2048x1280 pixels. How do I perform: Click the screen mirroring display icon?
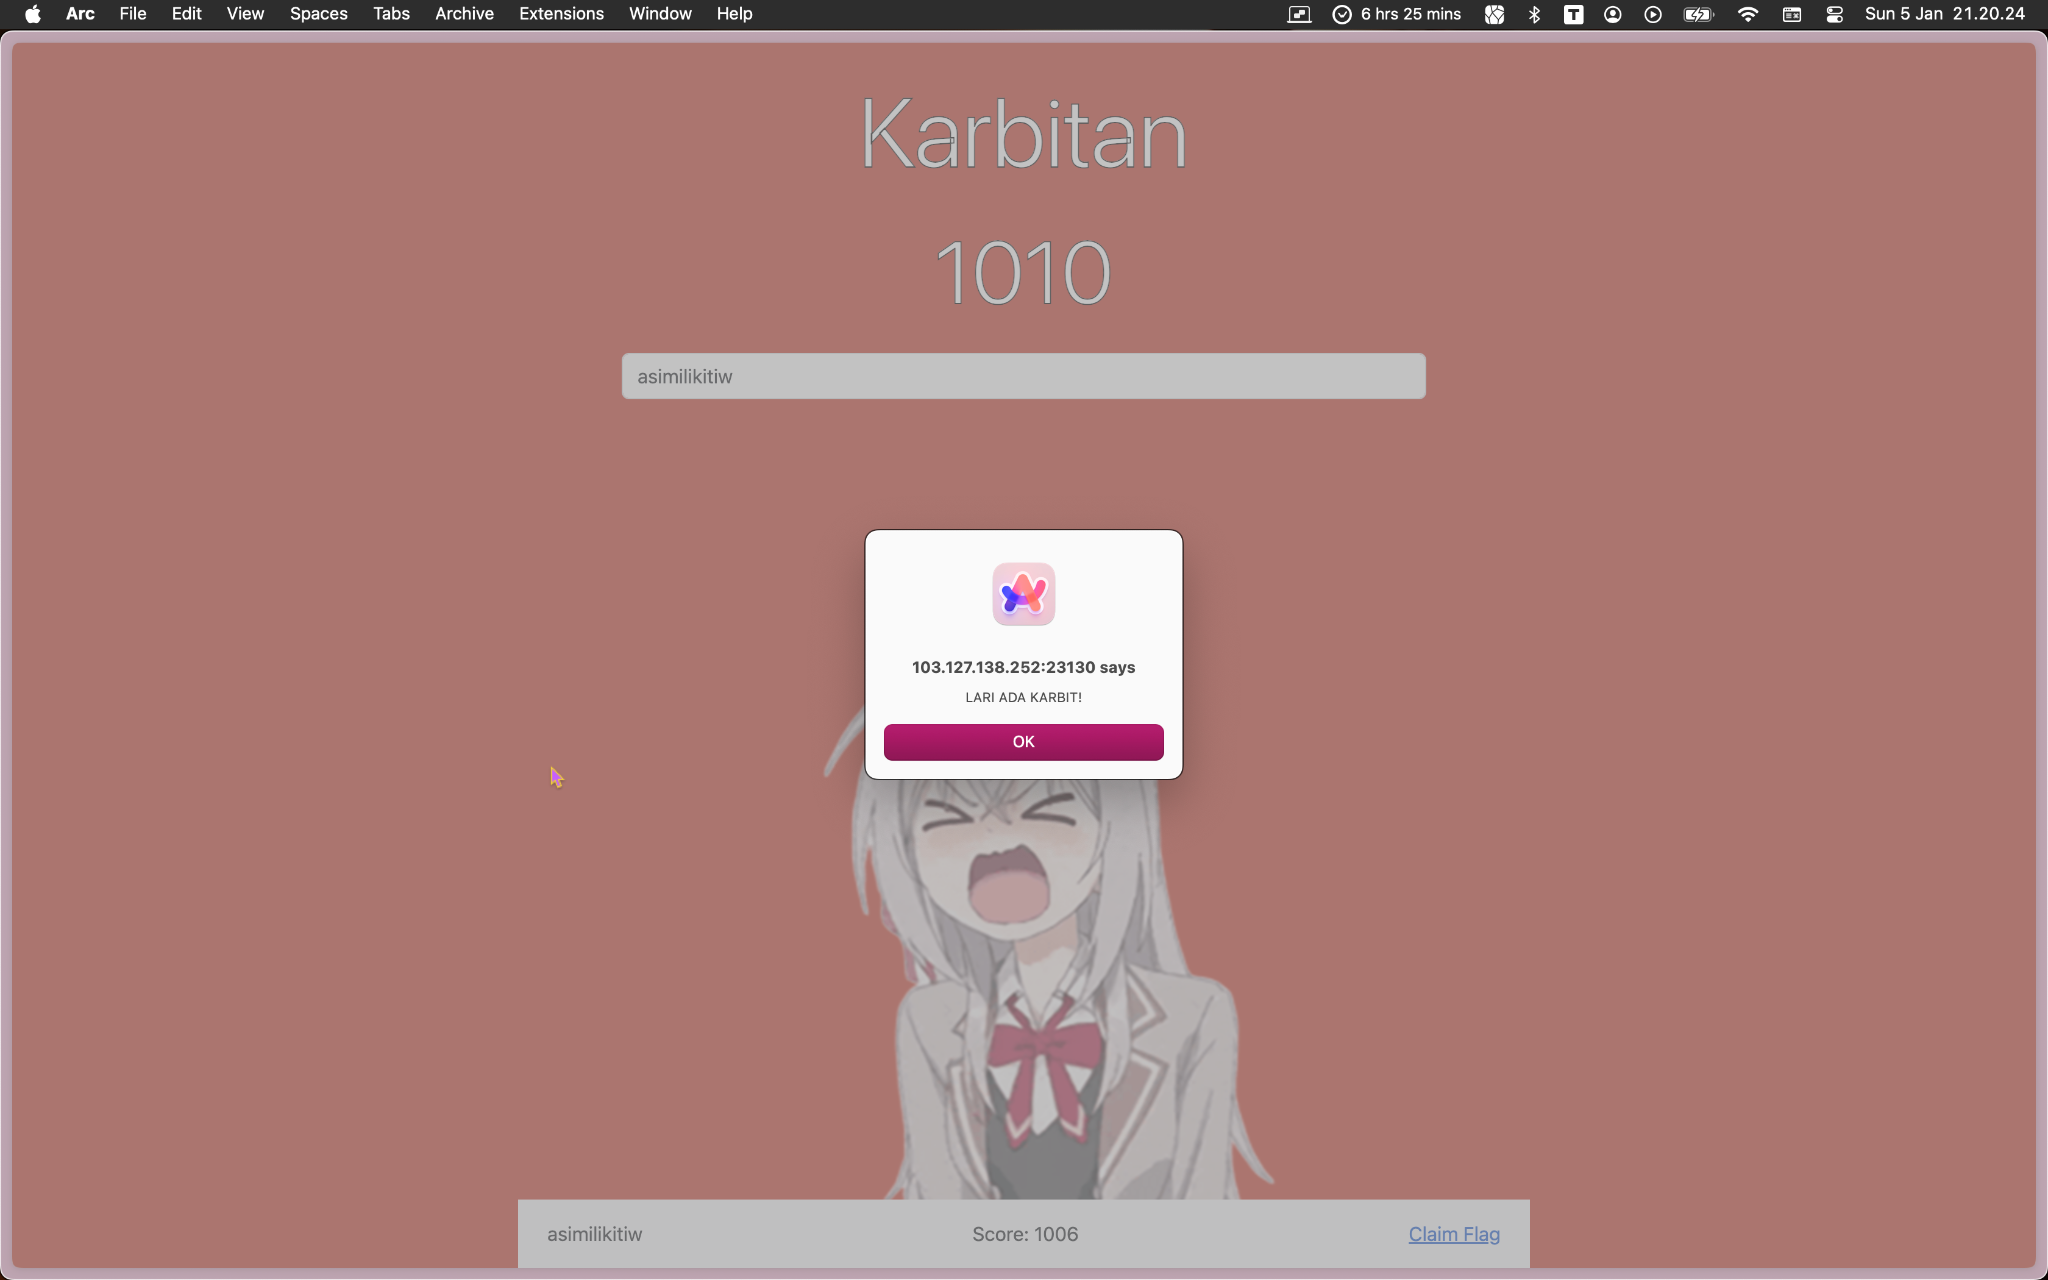click(1298, 14)
